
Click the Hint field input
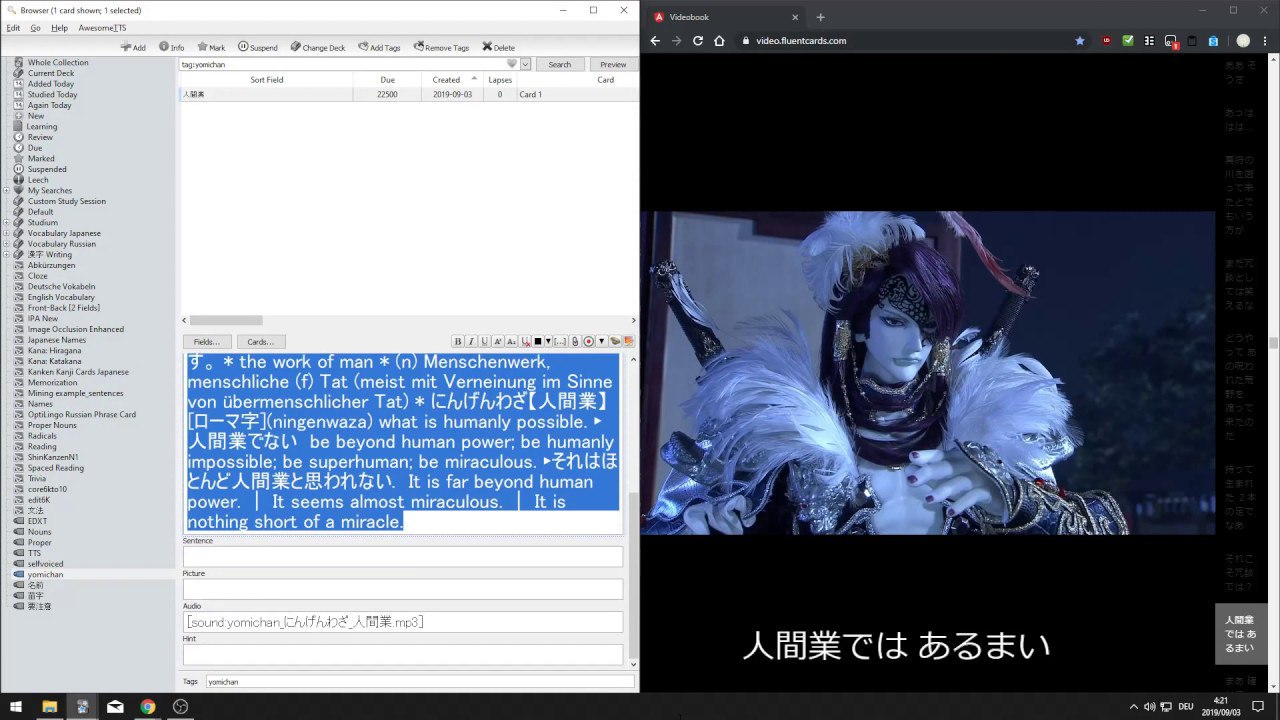(403, 654)
